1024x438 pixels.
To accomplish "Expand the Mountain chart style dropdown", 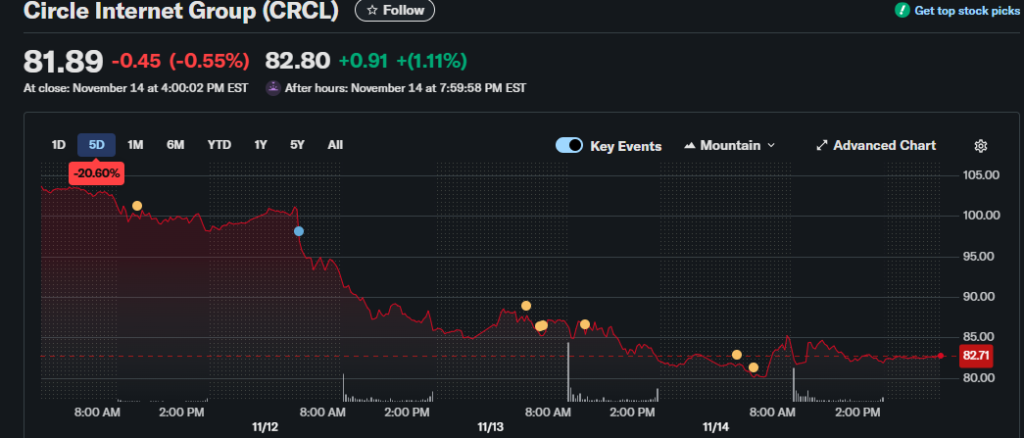I will point(770,146).
